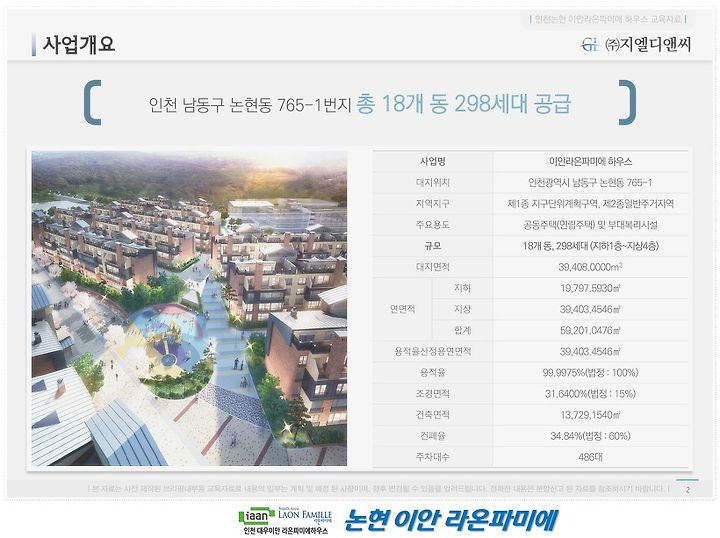Select the value 공동주택(연립주택) 및 부대복리시설

point(590,225)
